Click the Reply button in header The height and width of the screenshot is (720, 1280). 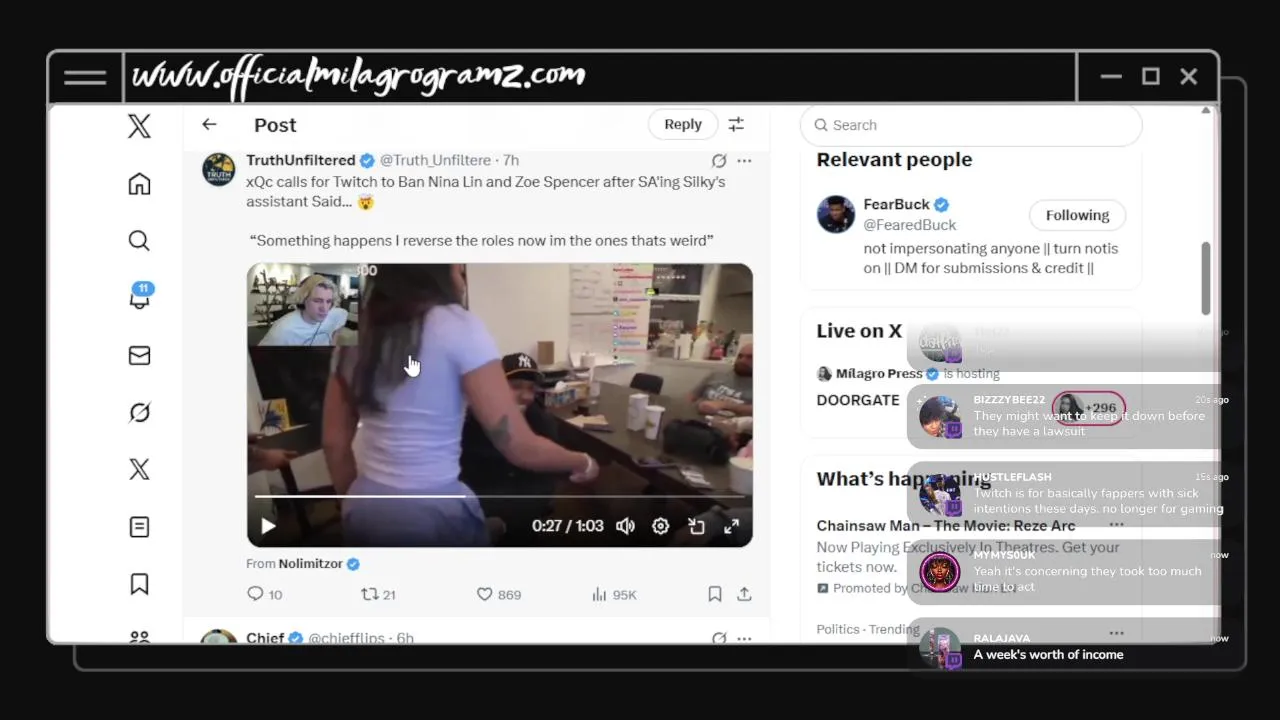(683, 124)
